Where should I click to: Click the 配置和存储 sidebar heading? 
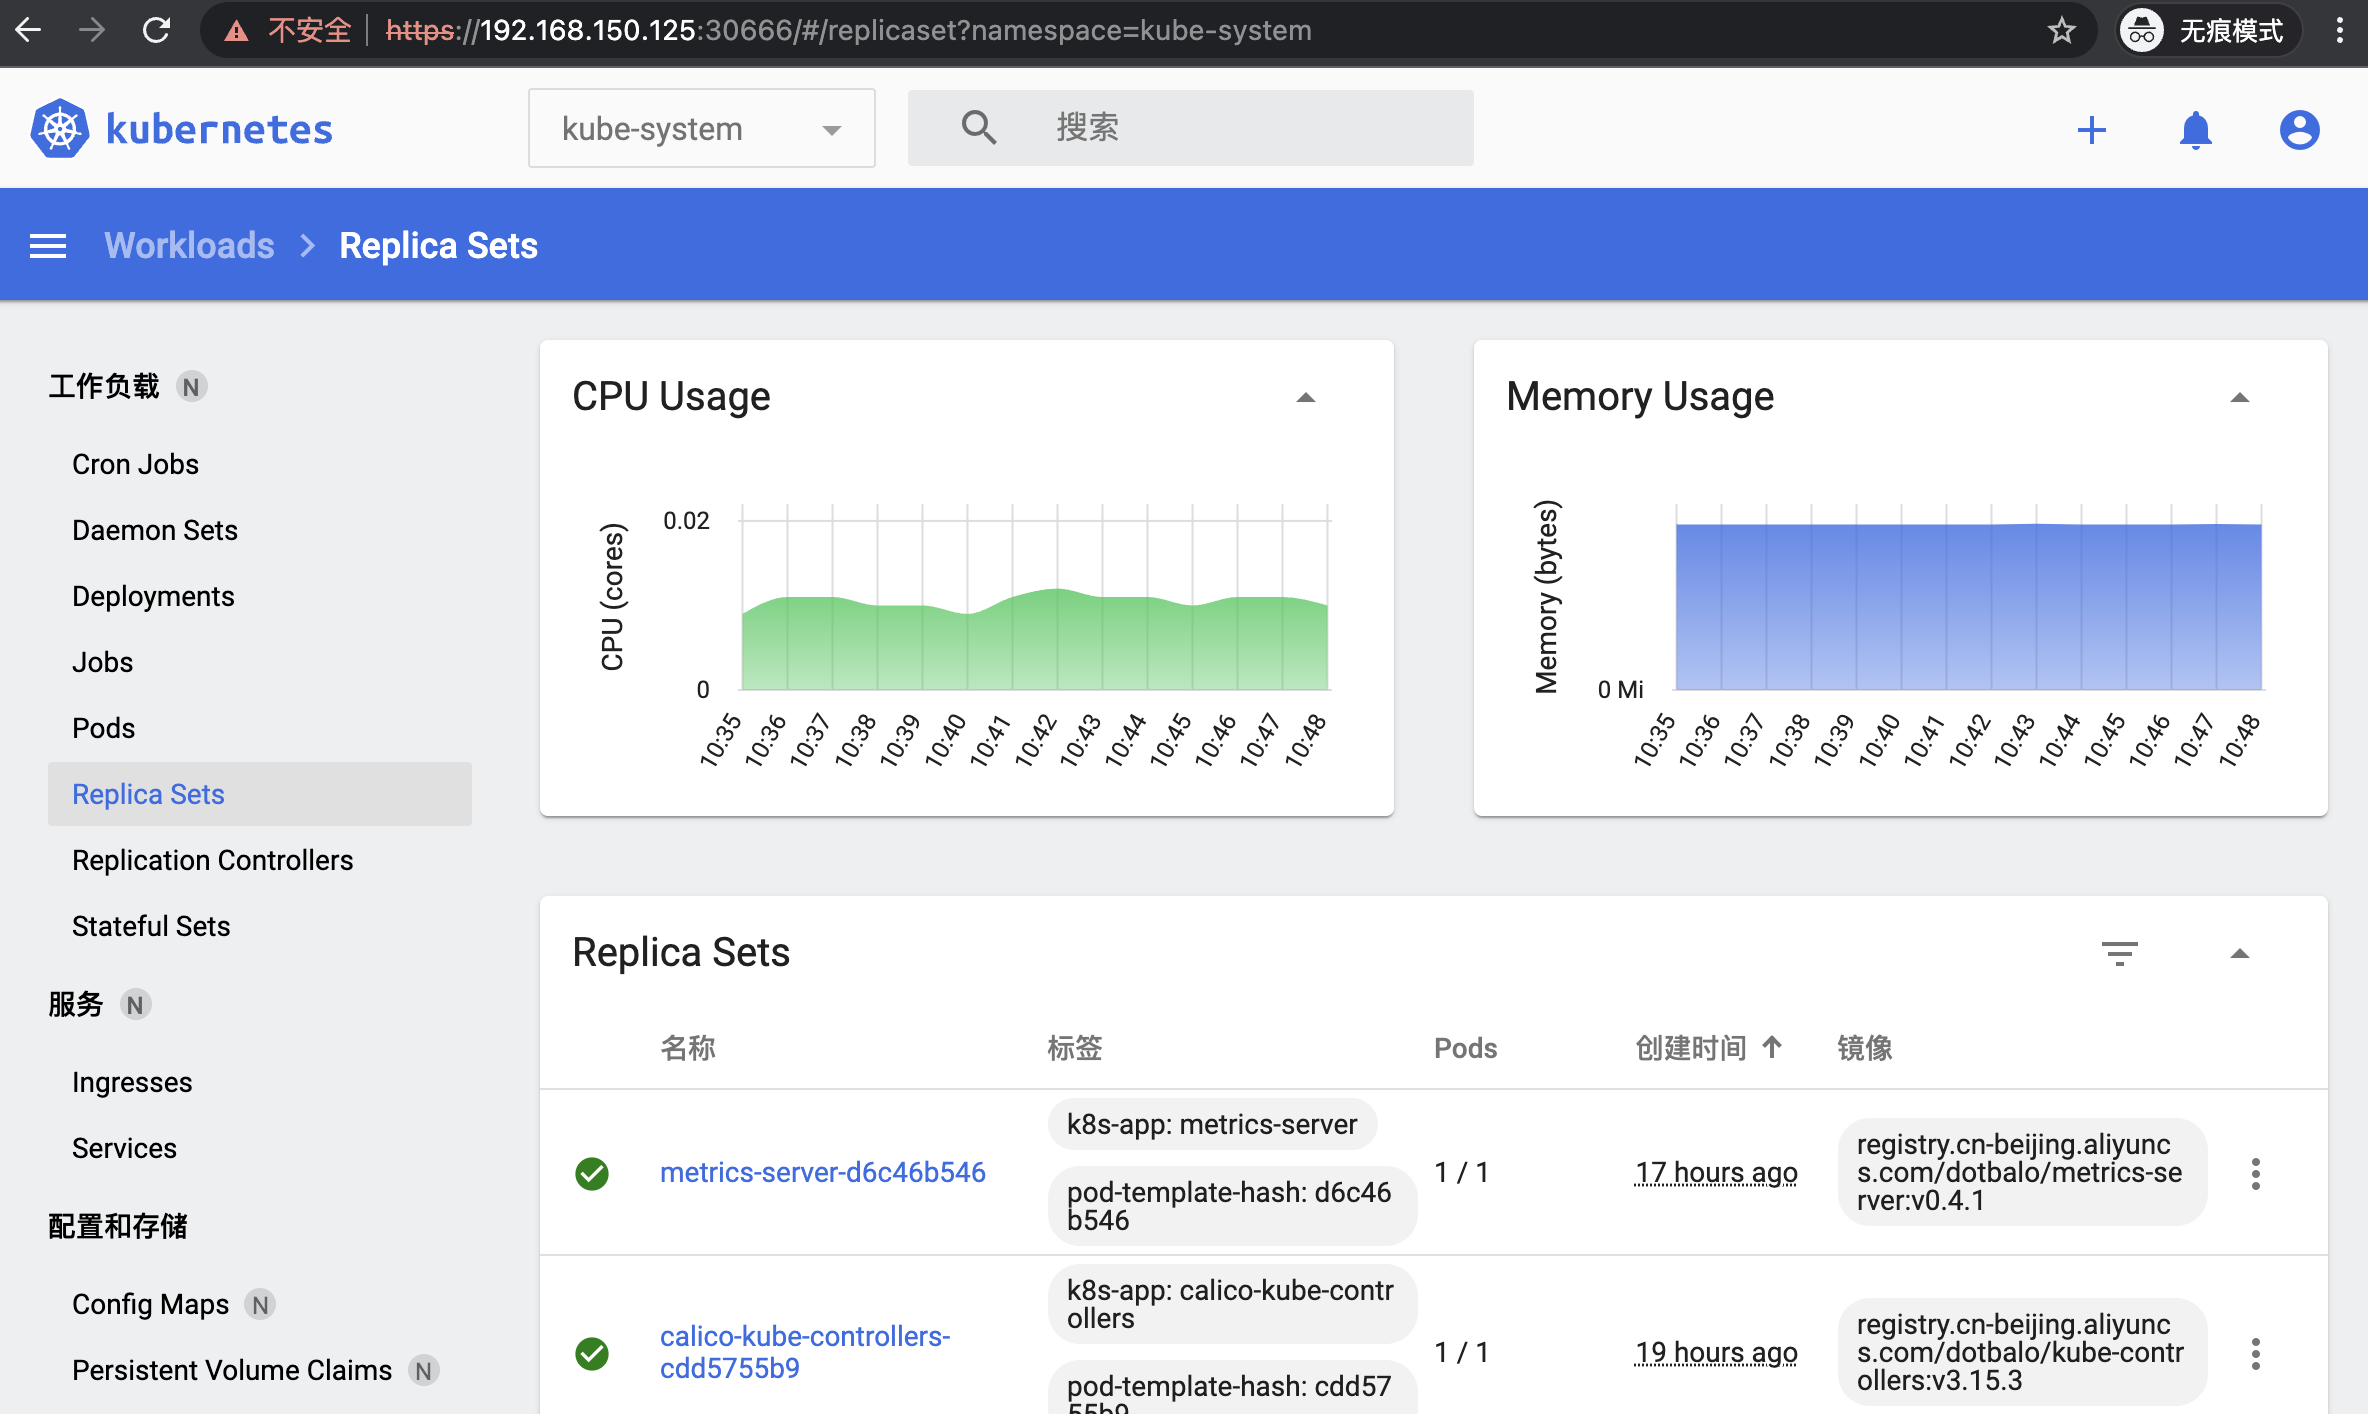click(x=118, y=1226)
